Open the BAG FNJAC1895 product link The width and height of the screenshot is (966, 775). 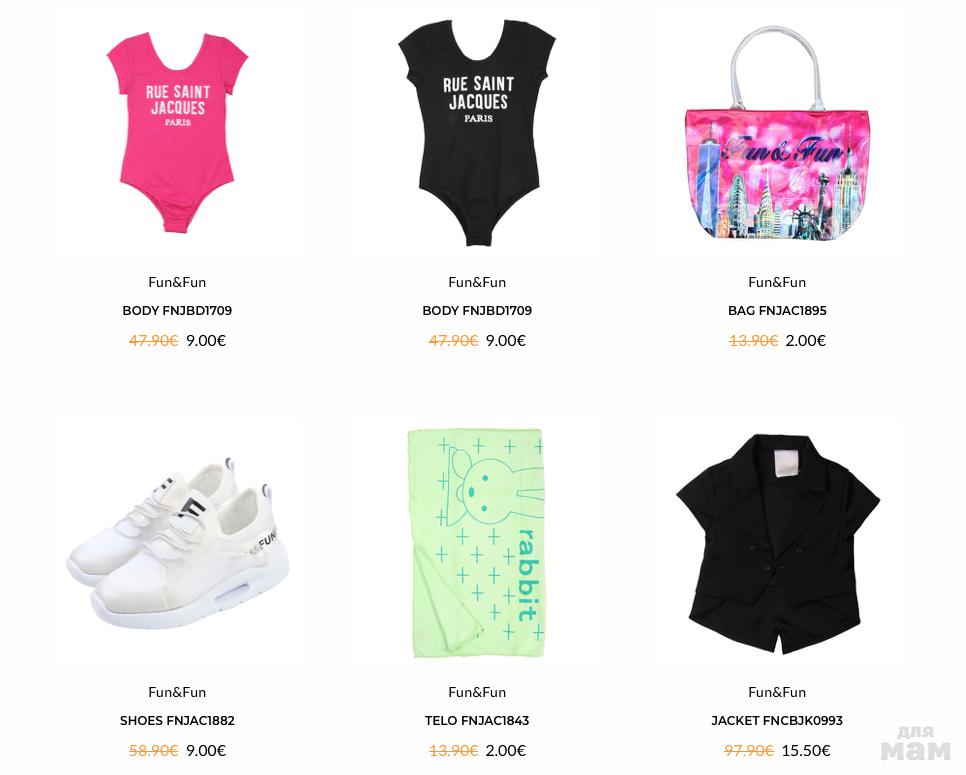coord(777,310)
